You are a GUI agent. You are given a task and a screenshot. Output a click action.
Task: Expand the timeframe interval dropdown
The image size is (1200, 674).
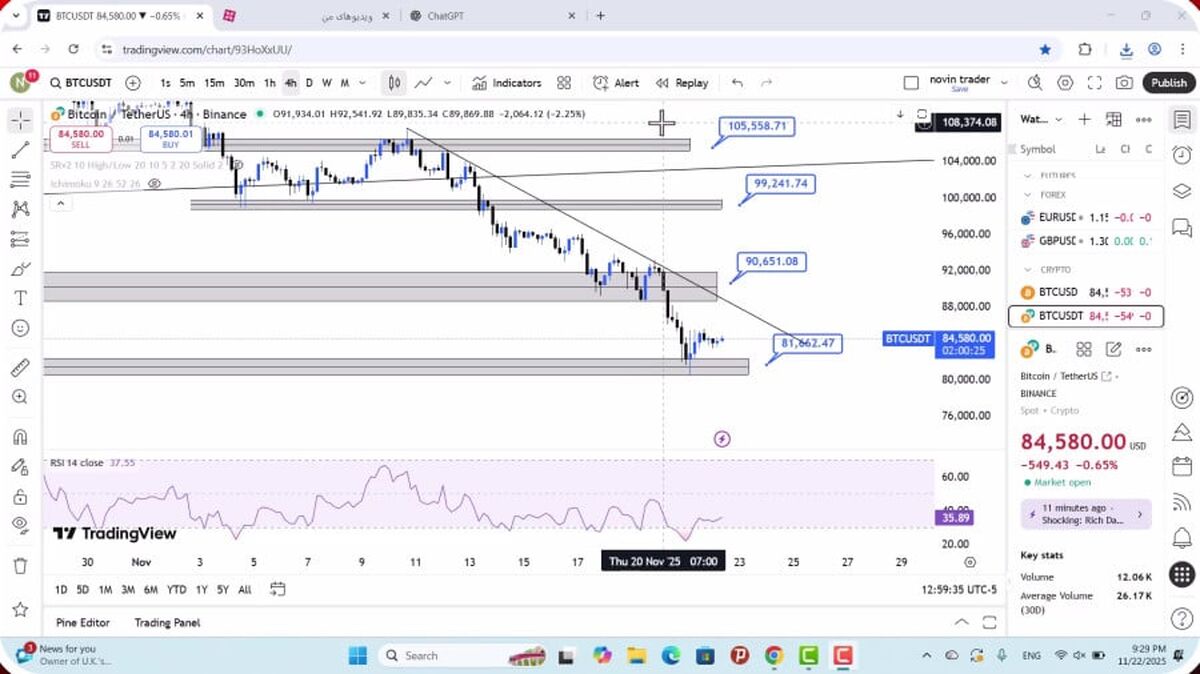point(362,83)
